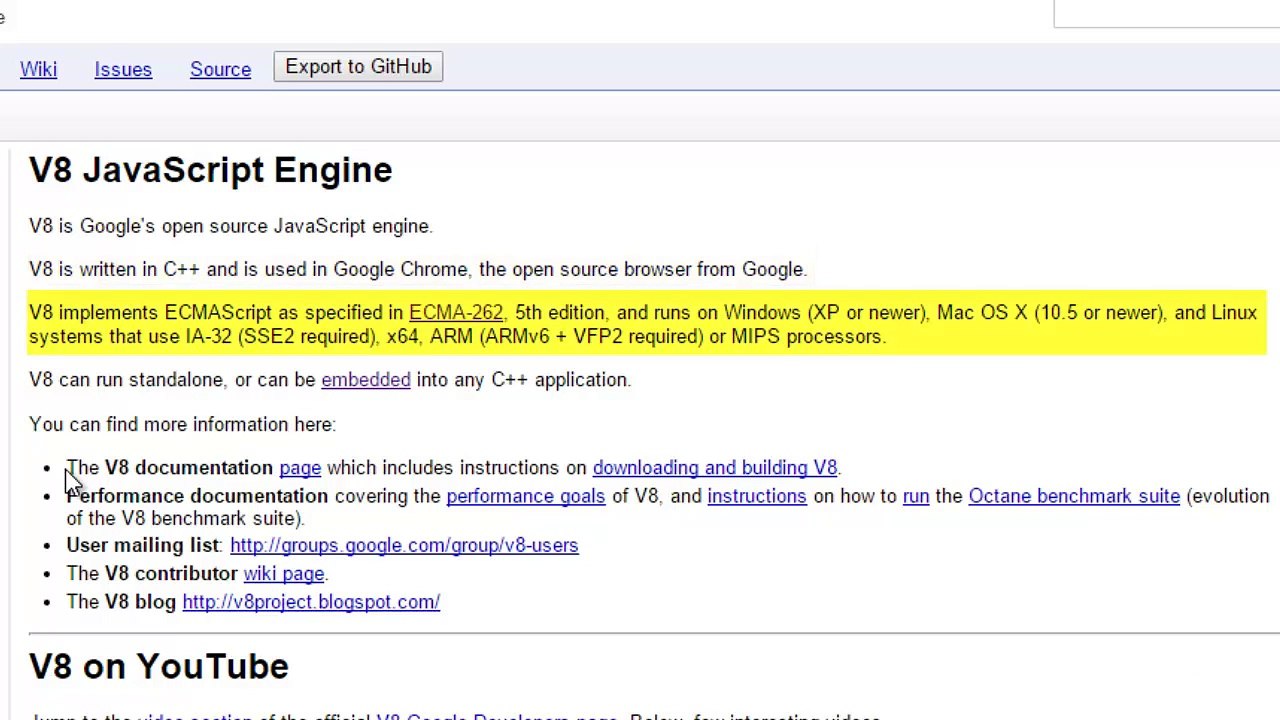Open the v8-users Google group URL
Screen dimensions: 1280x720
404,545
